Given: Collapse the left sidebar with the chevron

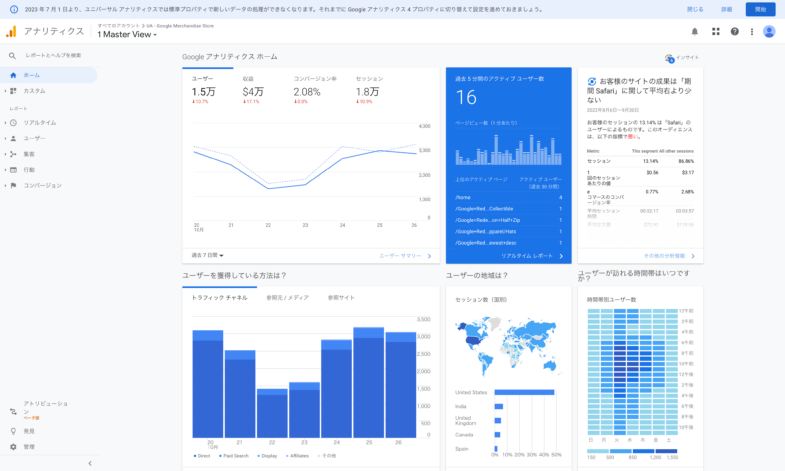Looking at the screenshot, I should pos(90,463).
